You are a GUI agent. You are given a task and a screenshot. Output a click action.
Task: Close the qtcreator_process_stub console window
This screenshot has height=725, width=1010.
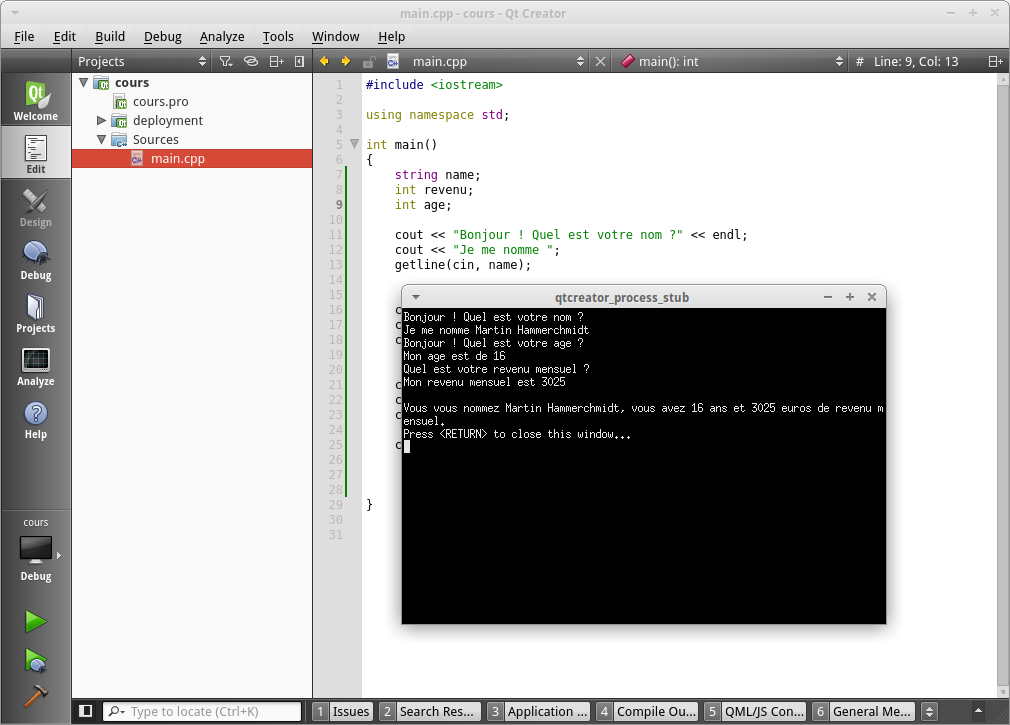(x=872, y=297)
